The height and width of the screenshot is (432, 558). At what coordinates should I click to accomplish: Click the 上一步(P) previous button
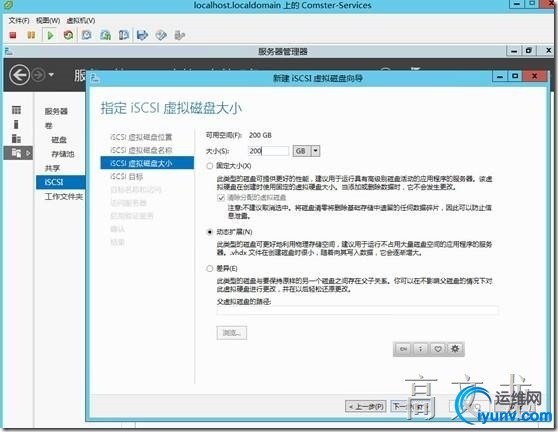[x=365, y=406]
